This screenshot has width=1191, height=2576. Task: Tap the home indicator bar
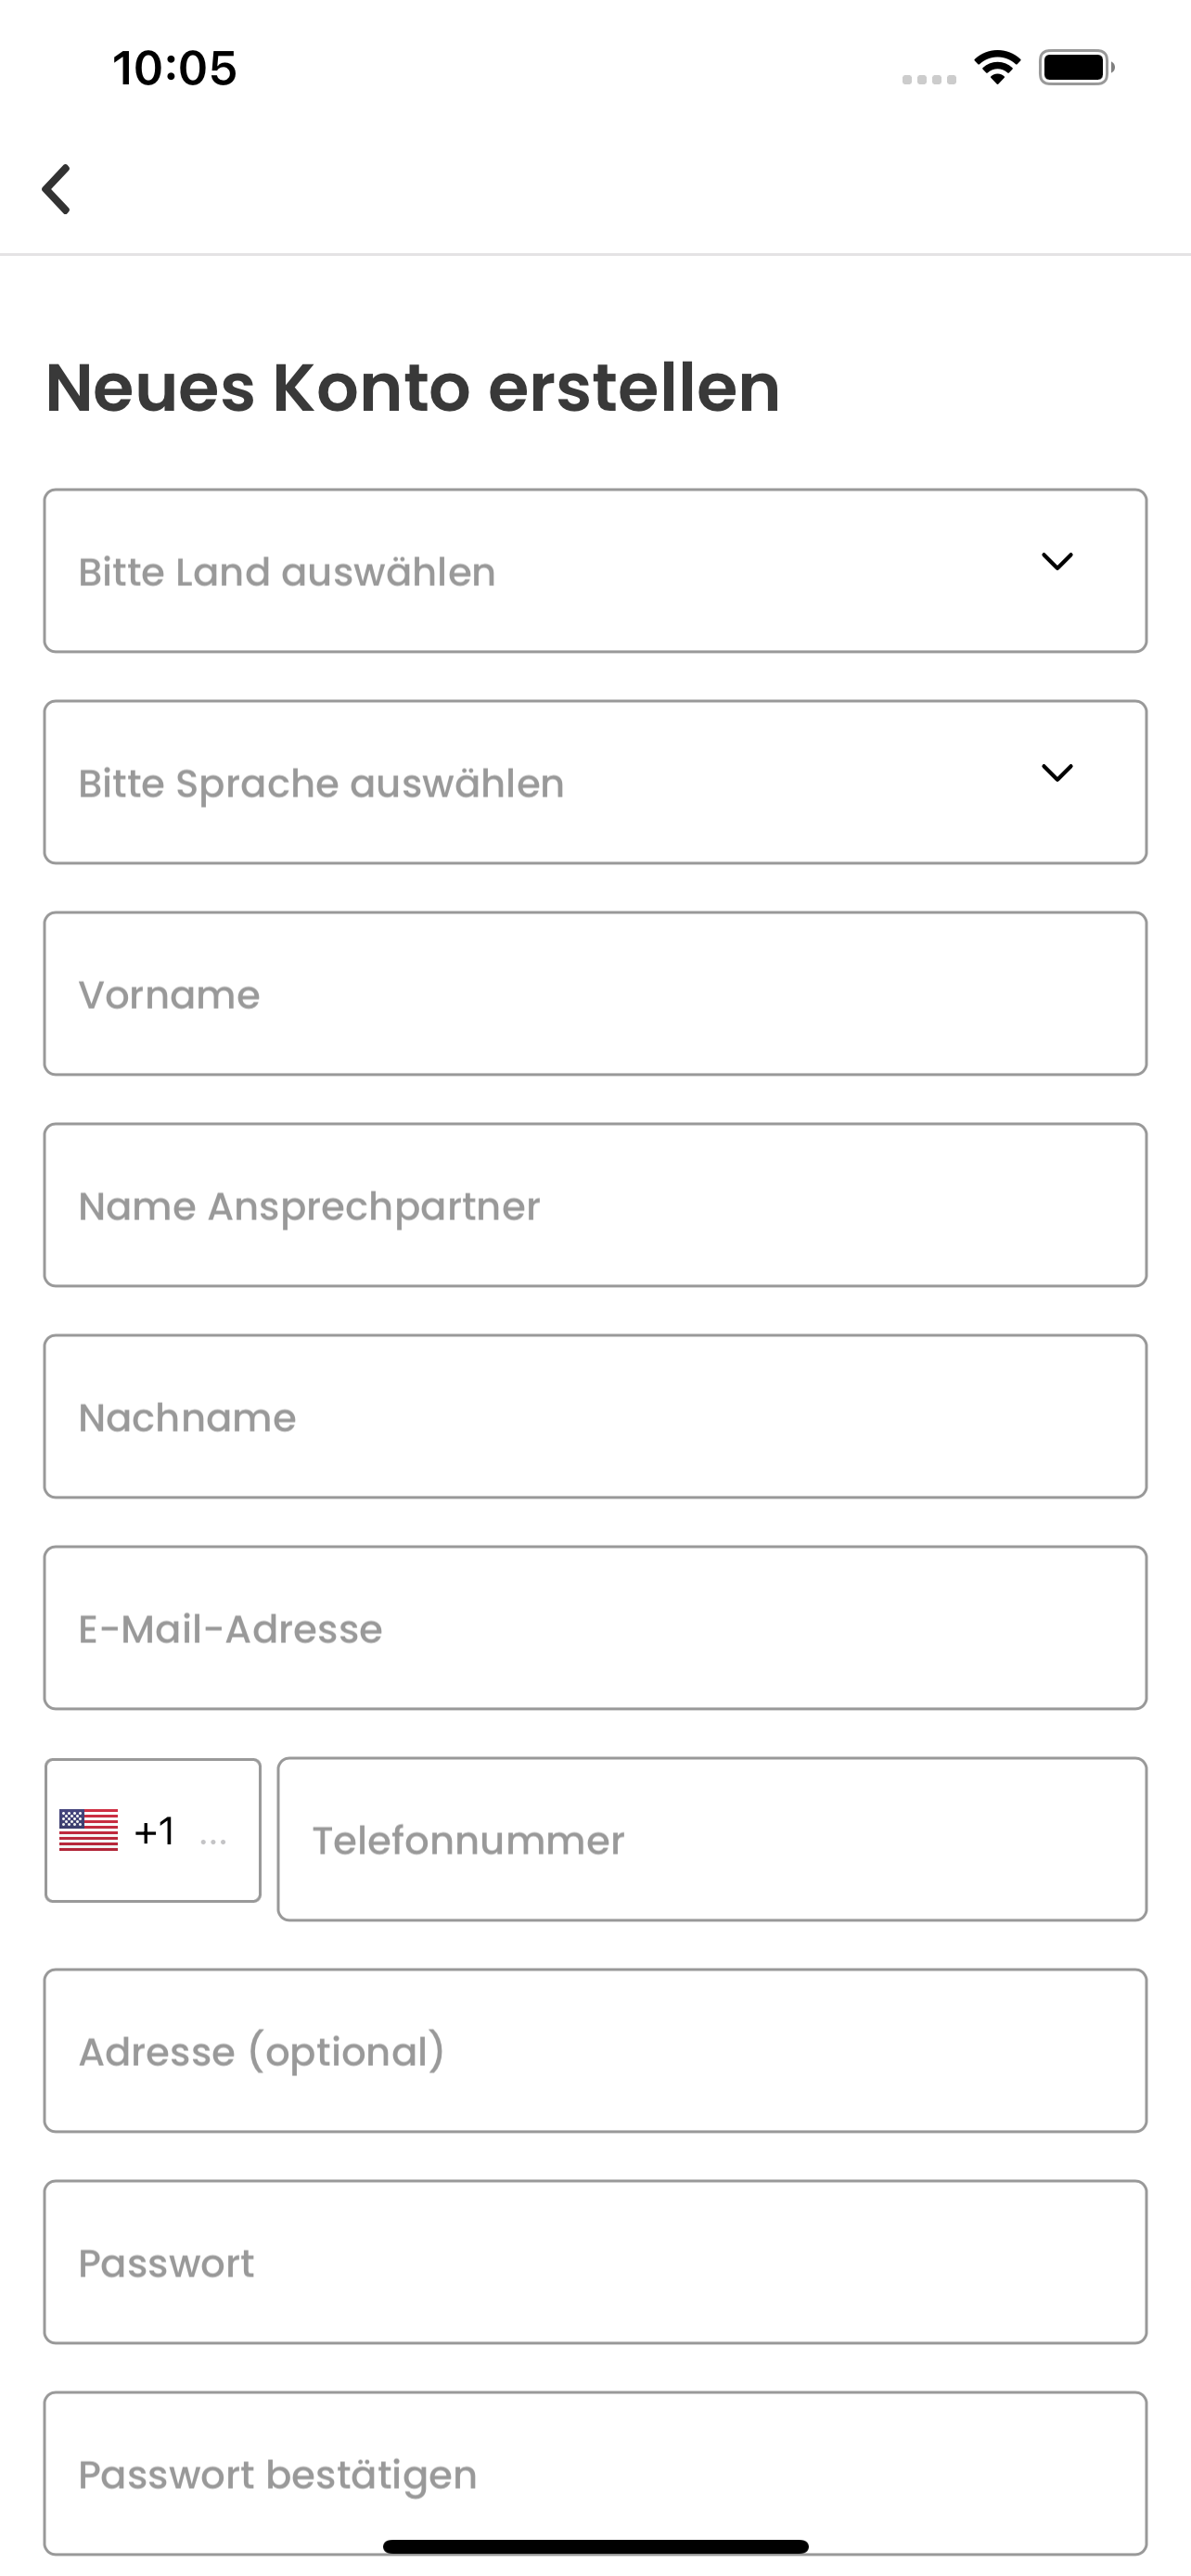pos(595,2546)
